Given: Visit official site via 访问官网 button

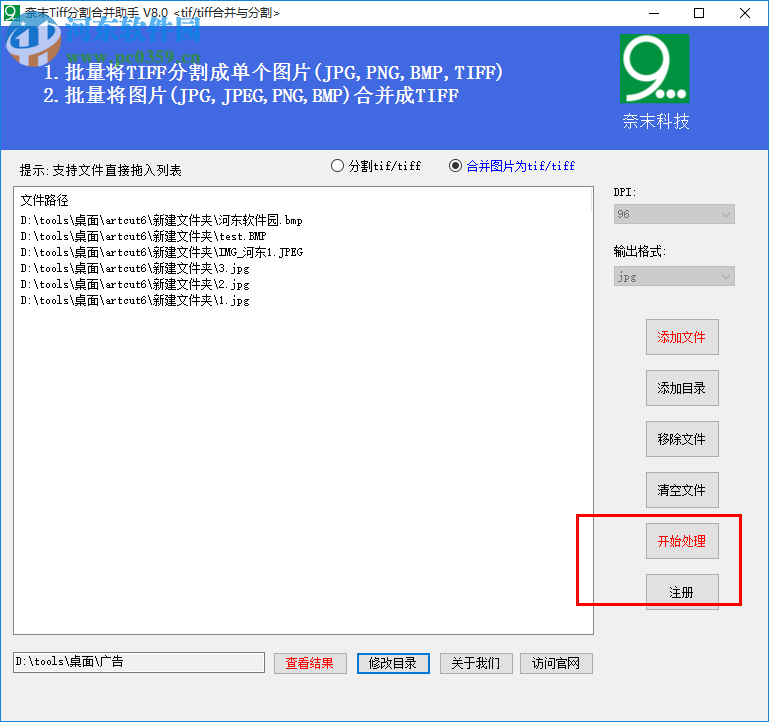Looking at the screenshot, I should point(556,663).
